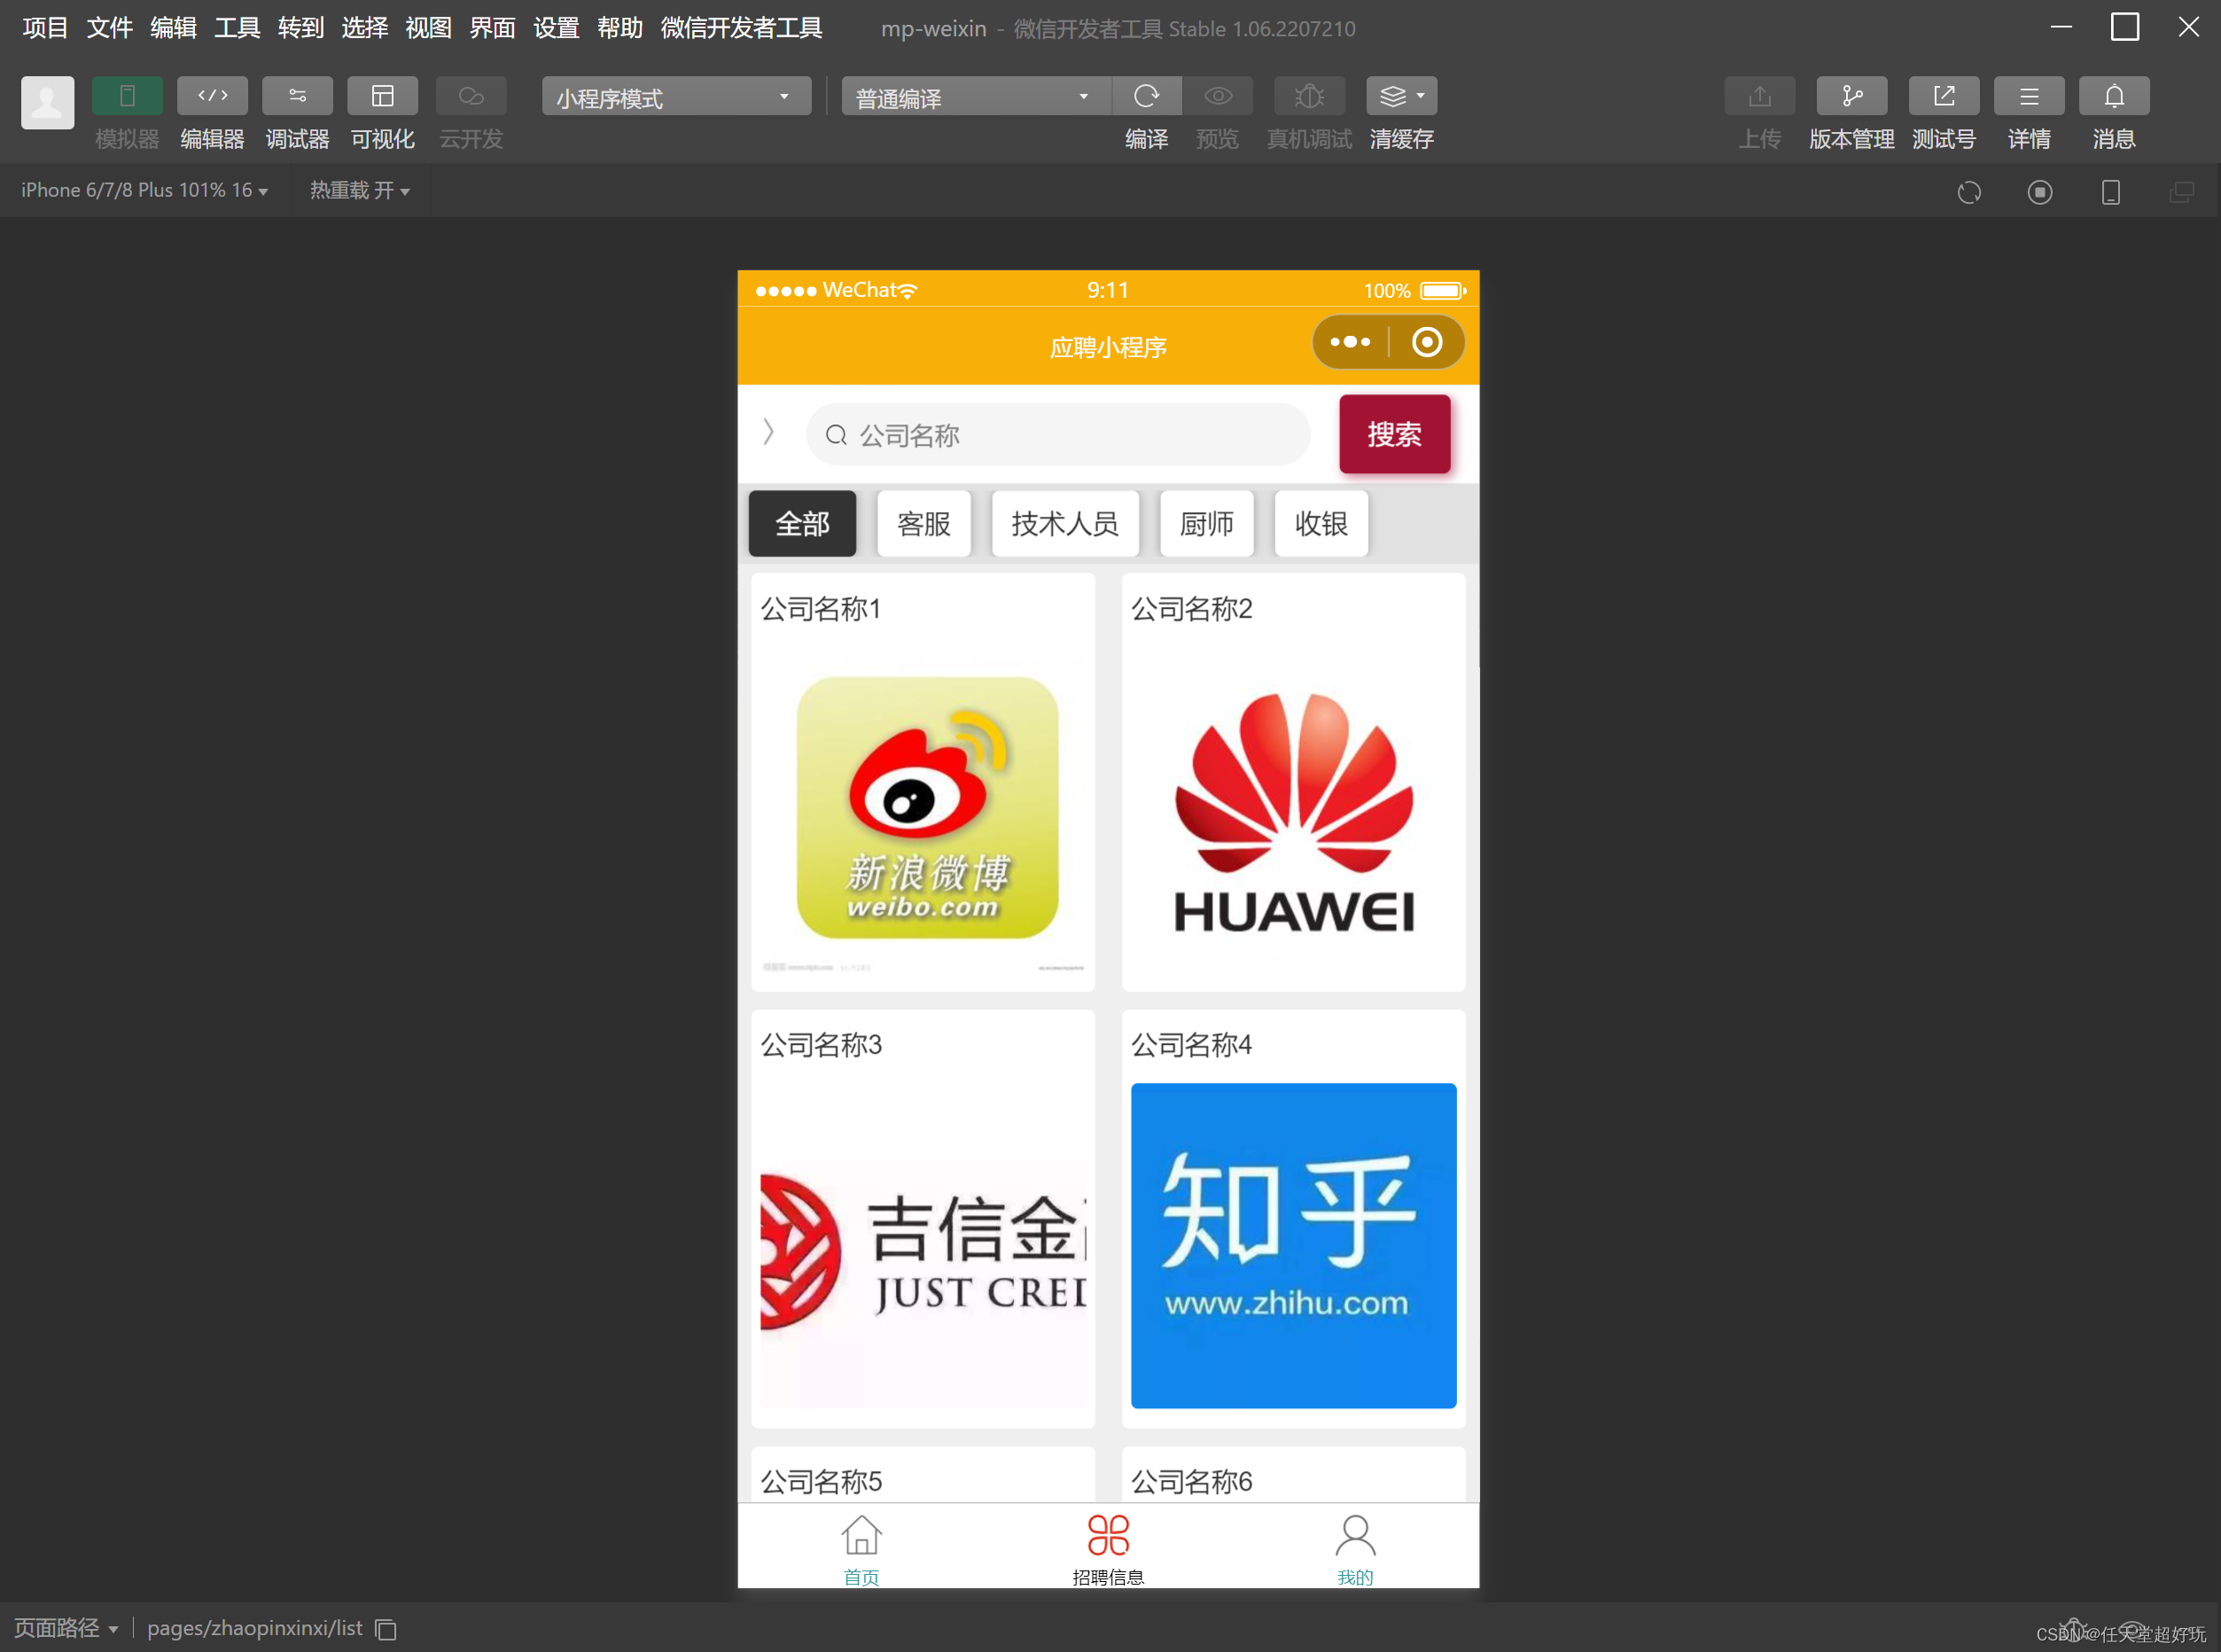
Task: Open cloud development (云开发)
Action: tap(471, 96)
